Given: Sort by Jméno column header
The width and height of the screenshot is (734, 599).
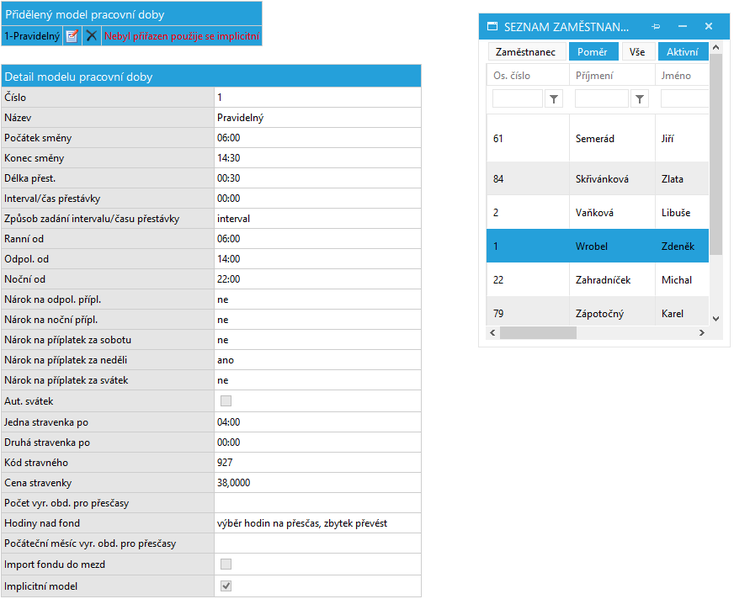Looking at the screenshot, I should (x=682, y=75).
